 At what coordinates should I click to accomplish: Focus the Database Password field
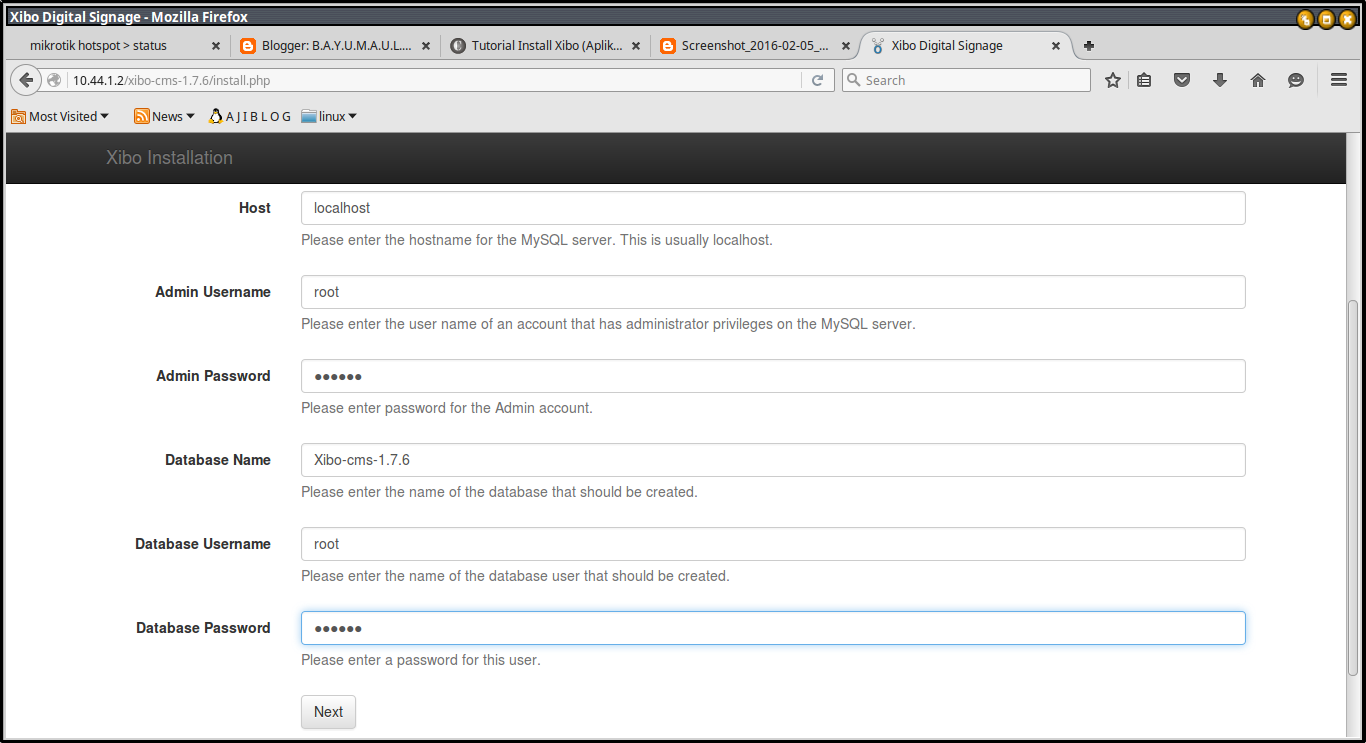click(x=773, y=628)
